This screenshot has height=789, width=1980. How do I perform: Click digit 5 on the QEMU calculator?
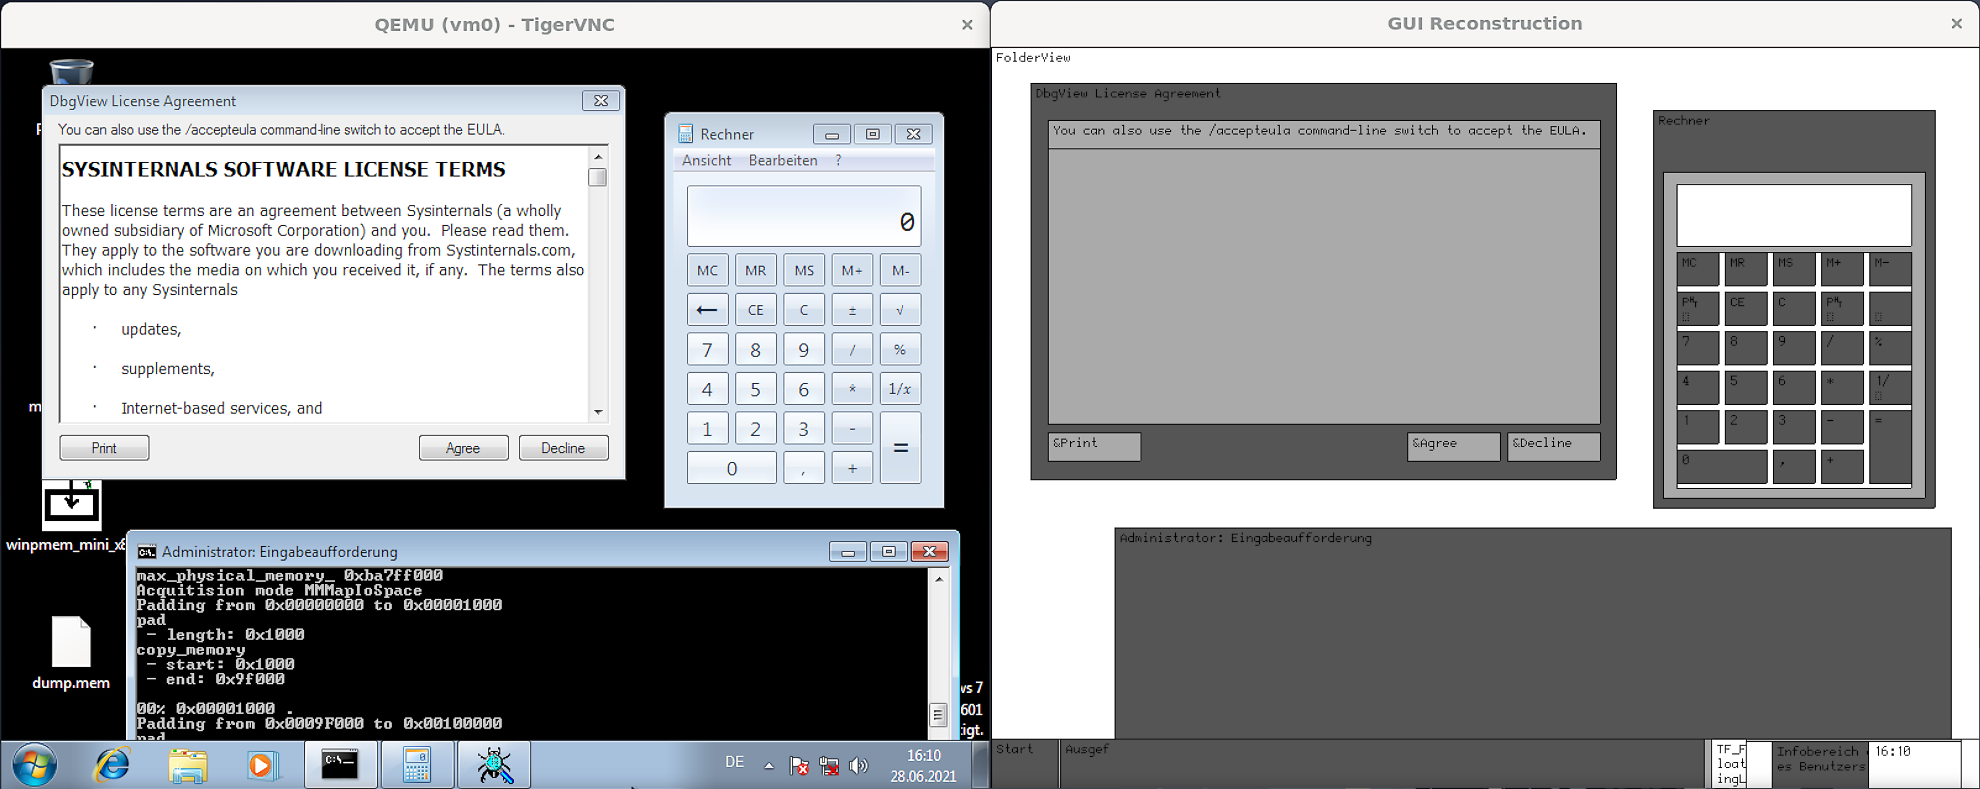click(755, 389)
